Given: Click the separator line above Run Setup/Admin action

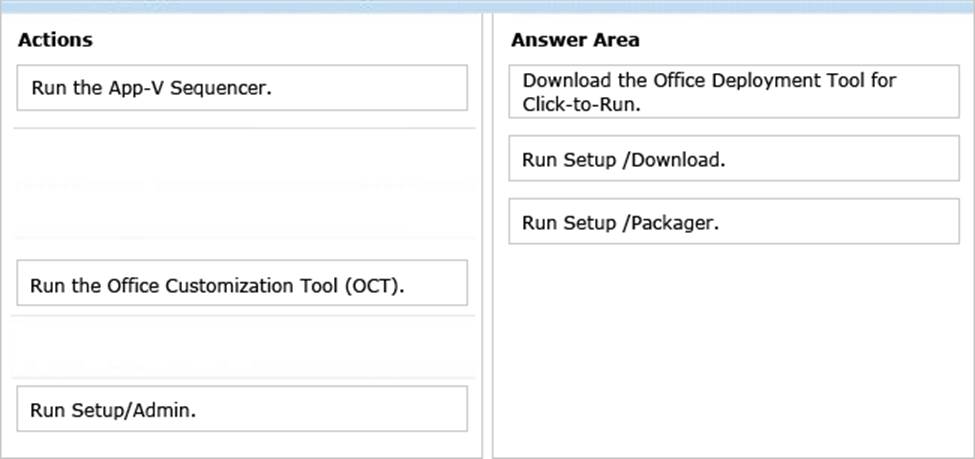Looking at the screenshot, I should pyautogui.click(x=244, y=378).
